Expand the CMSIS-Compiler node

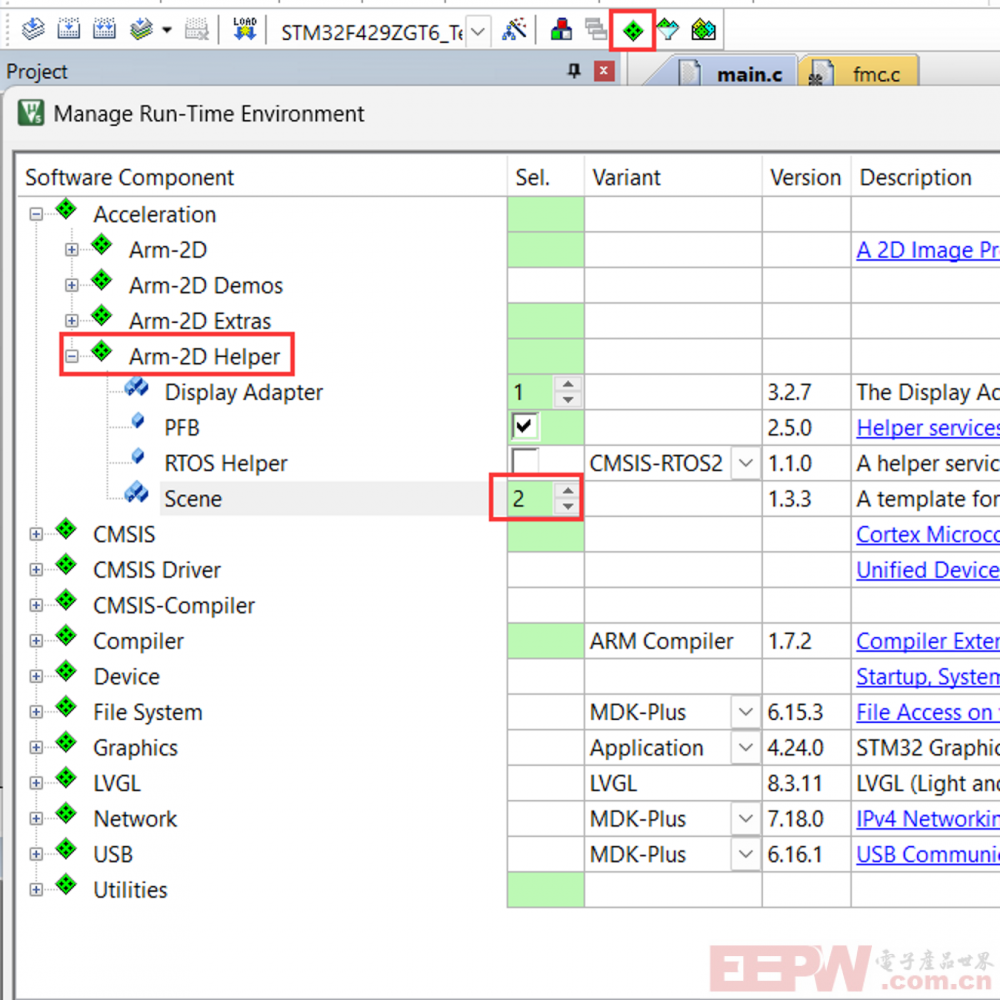tap(36, 605)
